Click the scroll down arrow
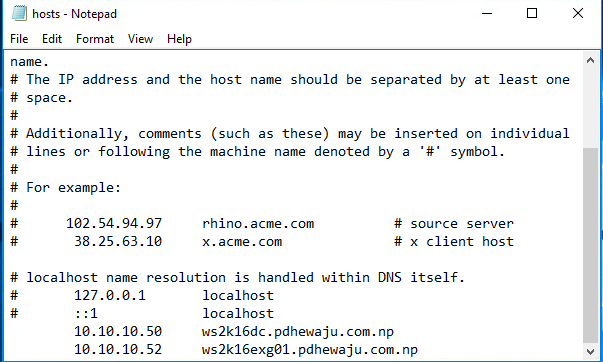The height and width of the screenshot is (362, 603). tap(590, 351)
